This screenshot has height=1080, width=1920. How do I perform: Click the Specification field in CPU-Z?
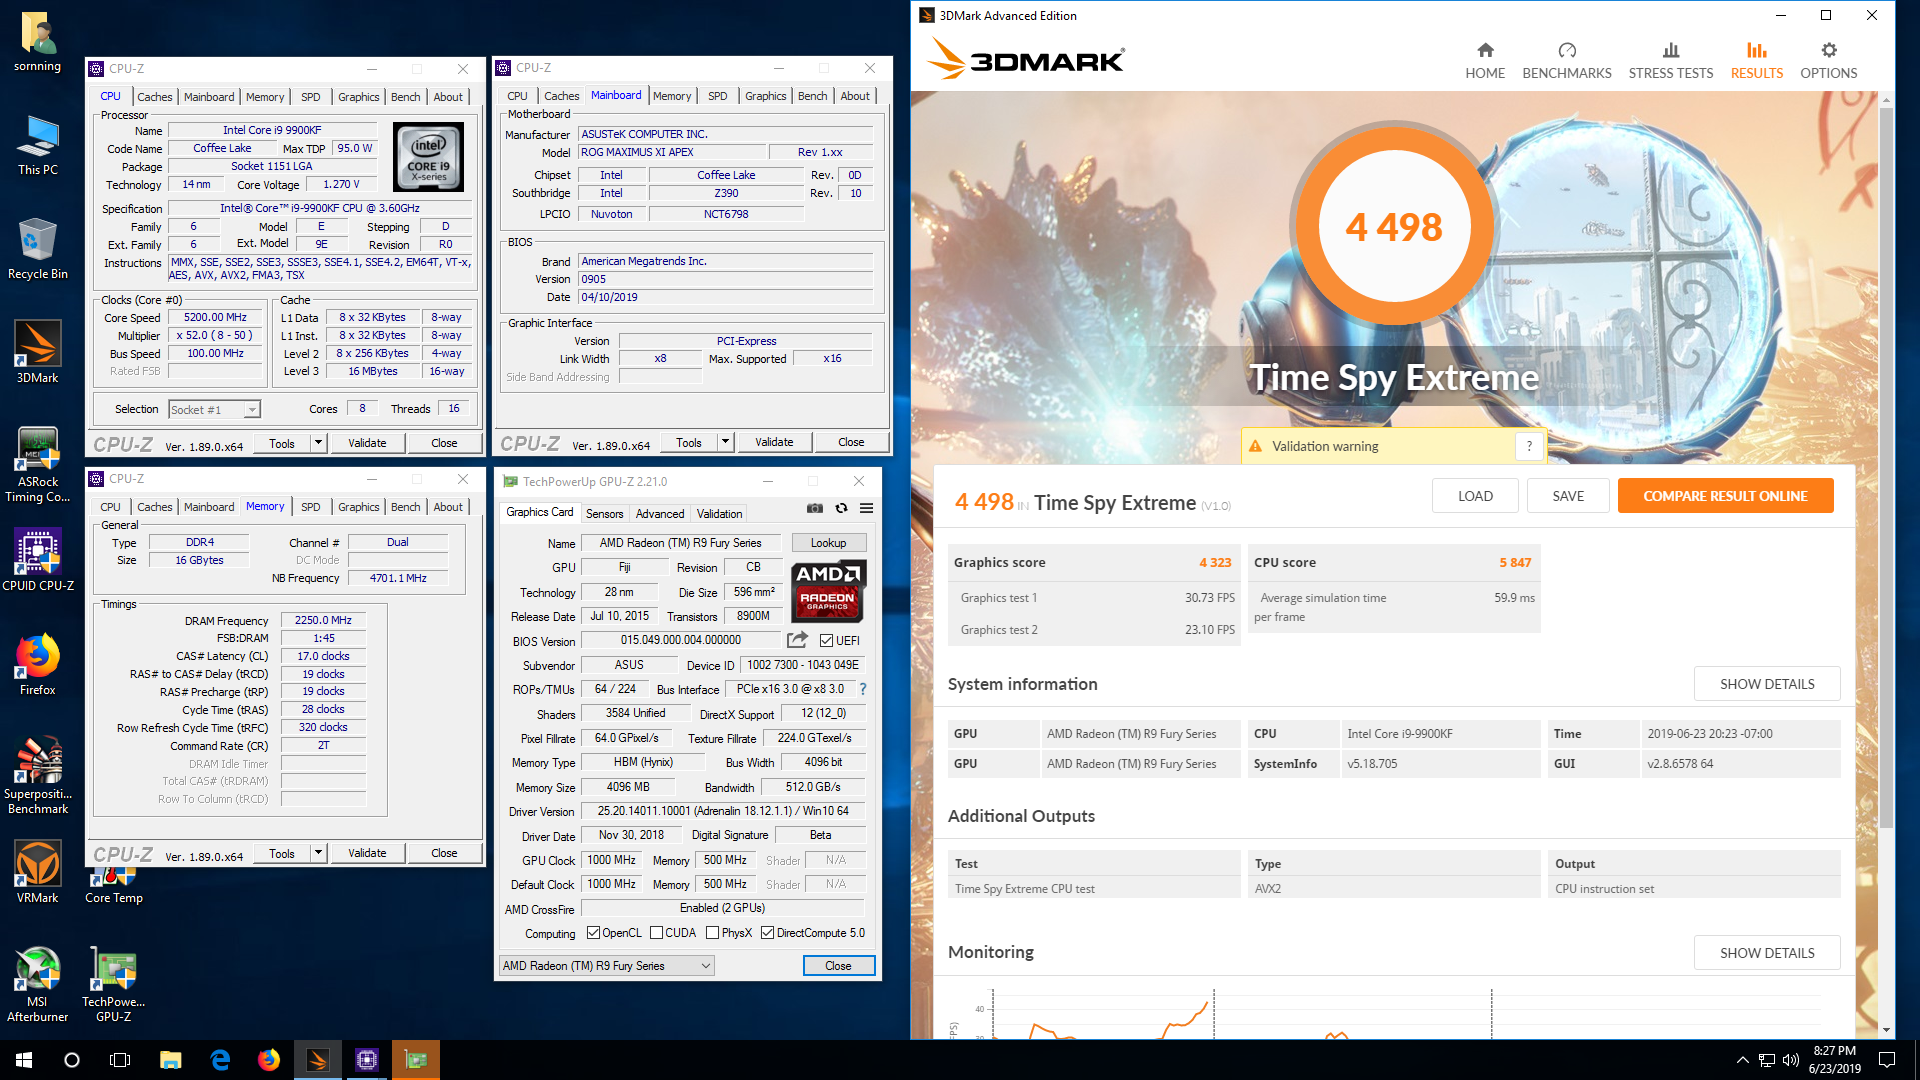320,209
